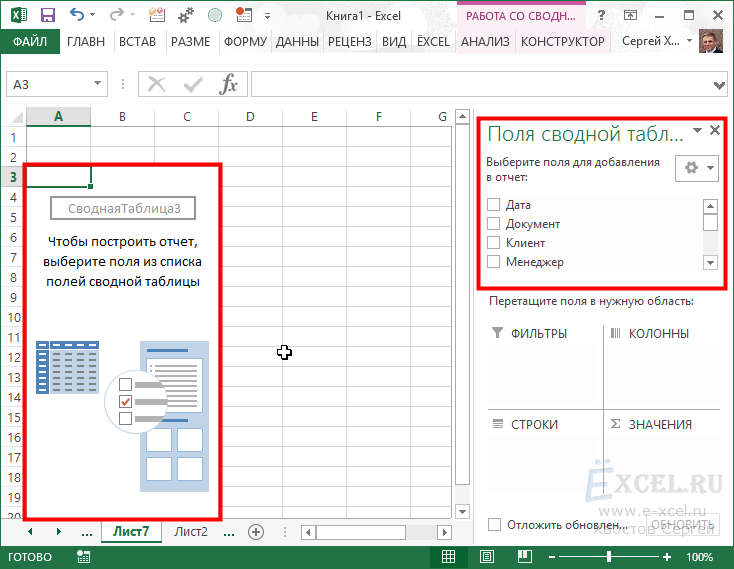Click the next sheet navigation arrow

coord(59,532)
